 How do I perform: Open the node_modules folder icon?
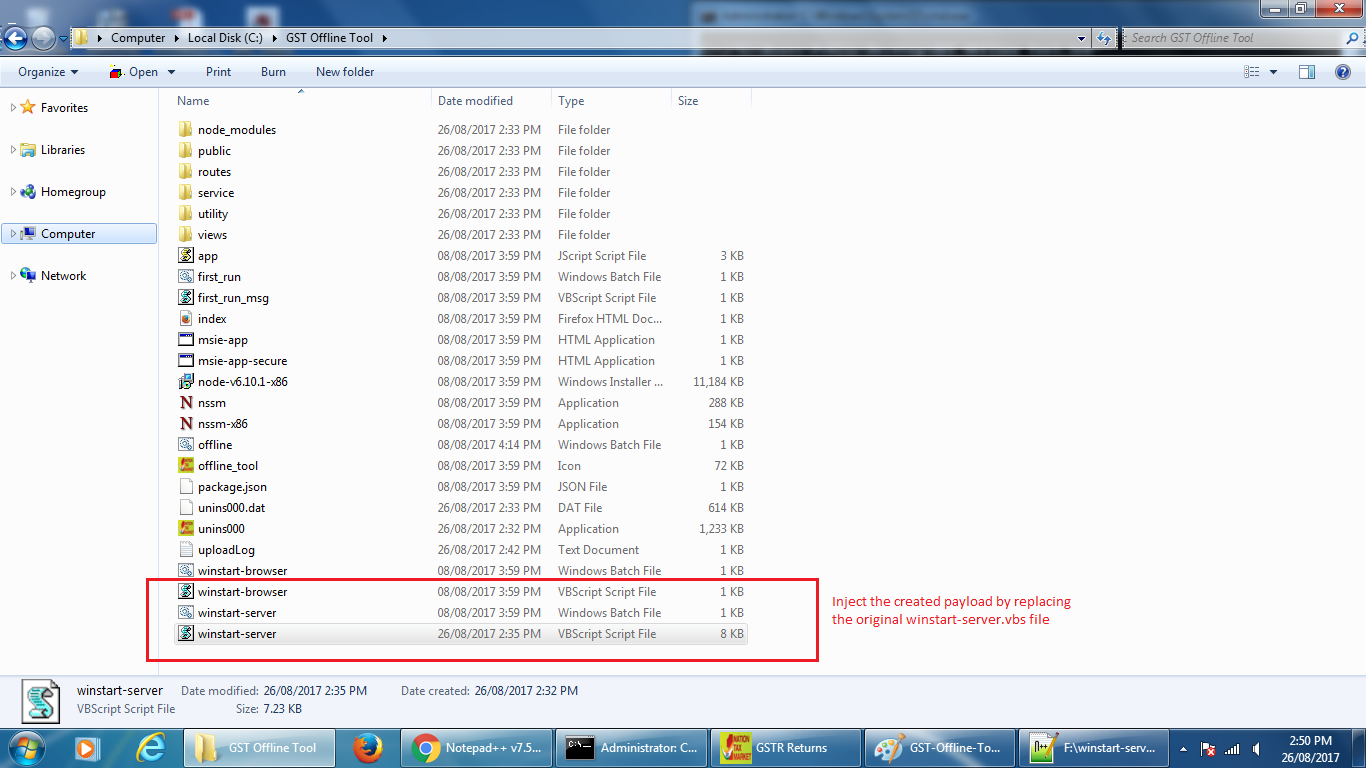pos(185,130)
